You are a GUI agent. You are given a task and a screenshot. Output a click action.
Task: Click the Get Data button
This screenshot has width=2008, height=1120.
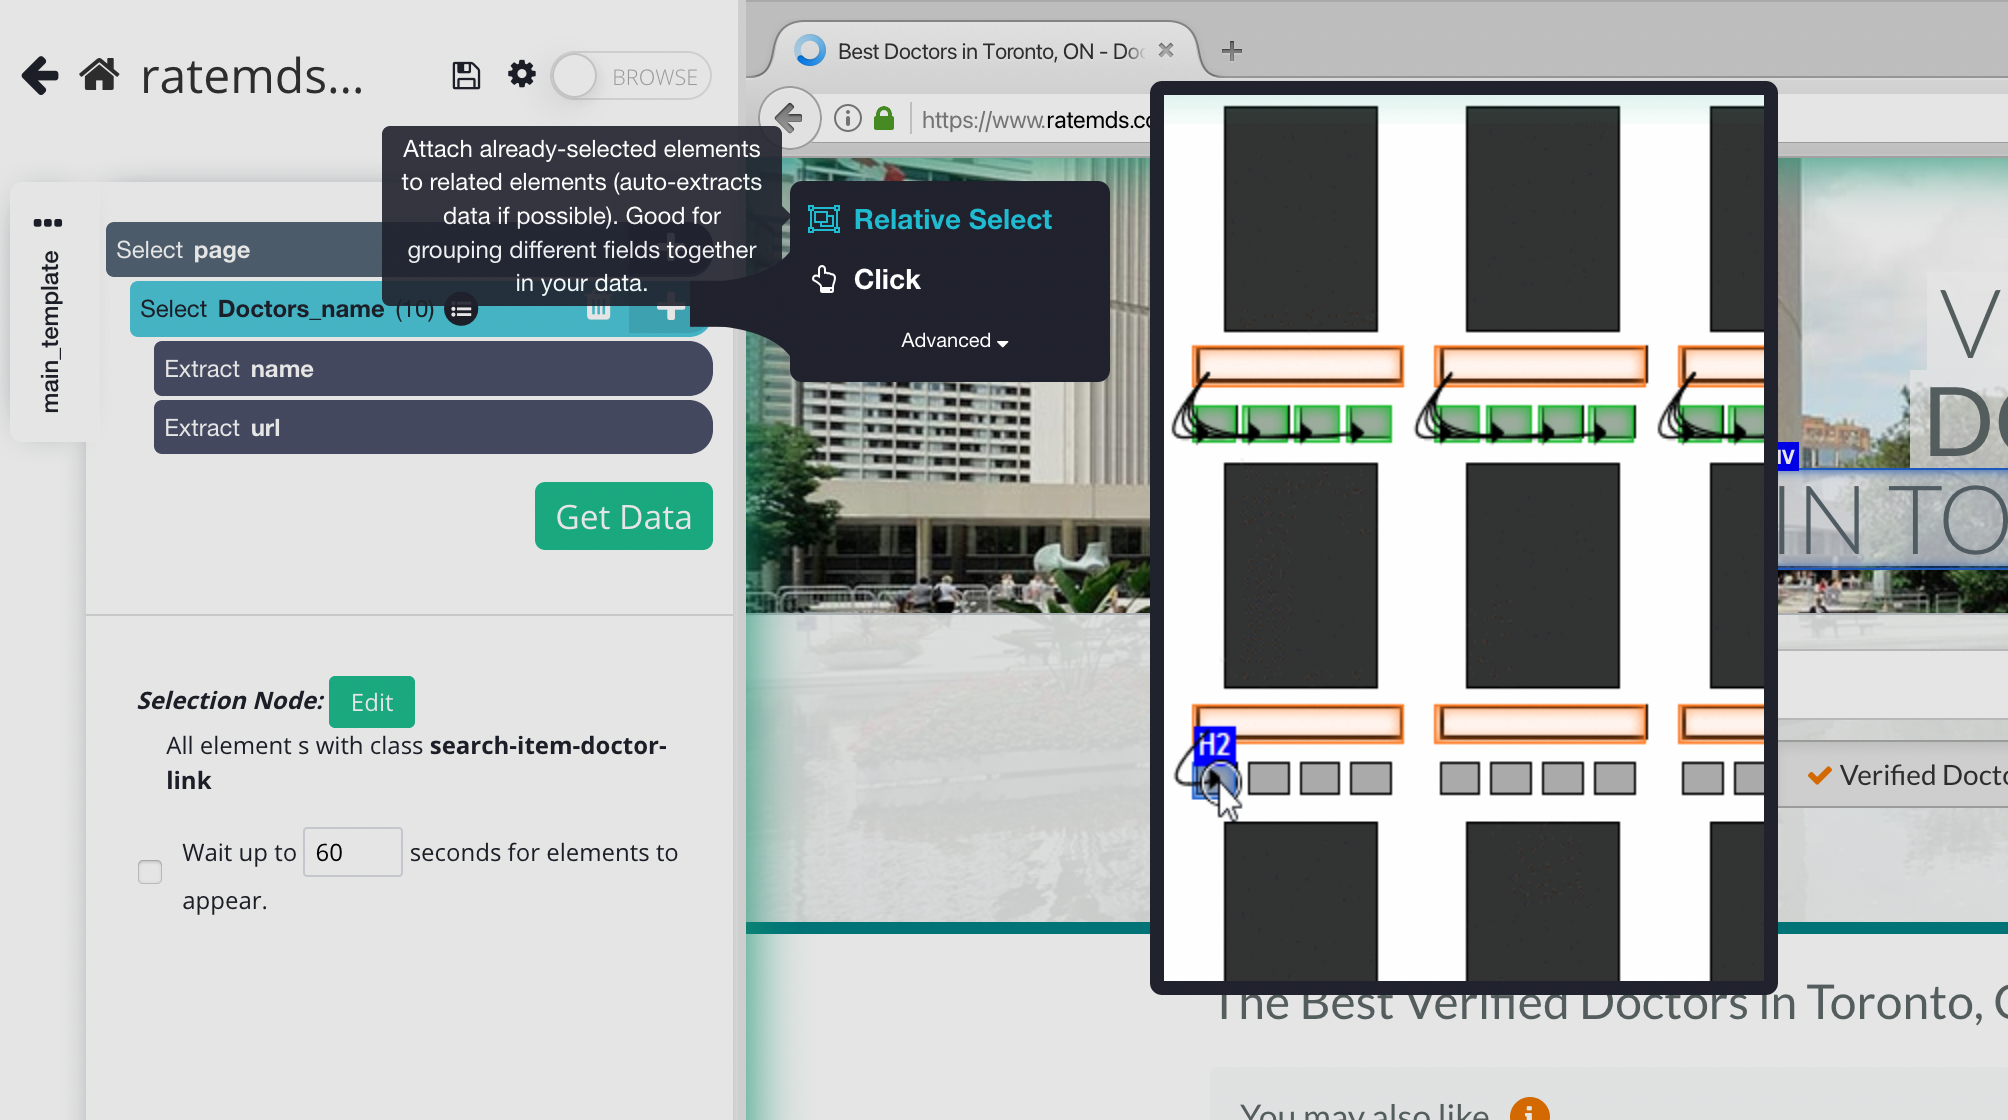(624, 516)
